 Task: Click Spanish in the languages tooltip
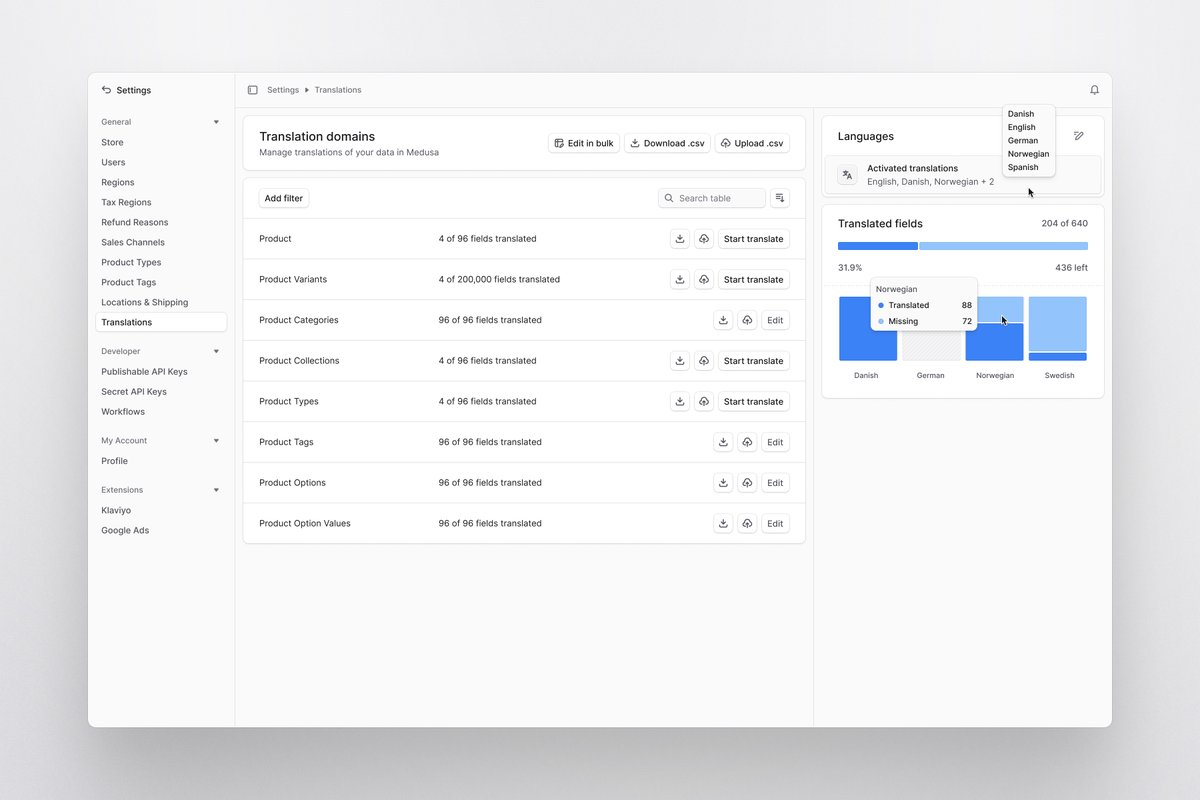click(1023, 167)
